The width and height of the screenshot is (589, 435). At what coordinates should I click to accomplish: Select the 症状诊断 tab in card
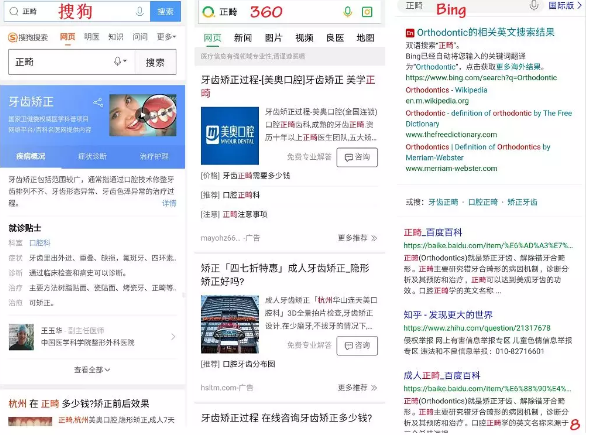pos(92,156)
